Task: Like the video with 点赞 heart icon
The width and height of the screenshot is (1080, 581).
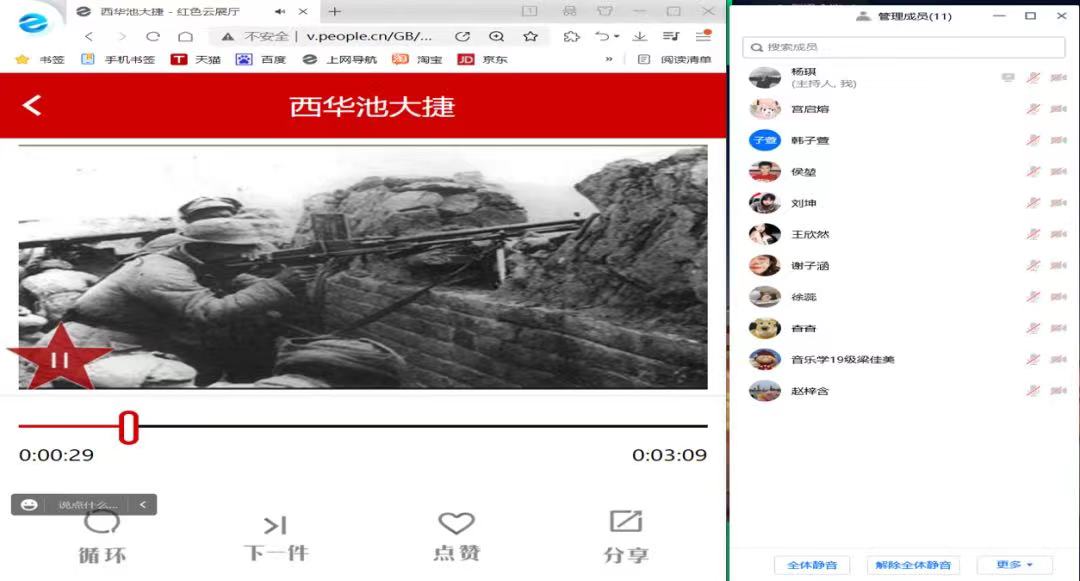Action: tap(456, 523)
